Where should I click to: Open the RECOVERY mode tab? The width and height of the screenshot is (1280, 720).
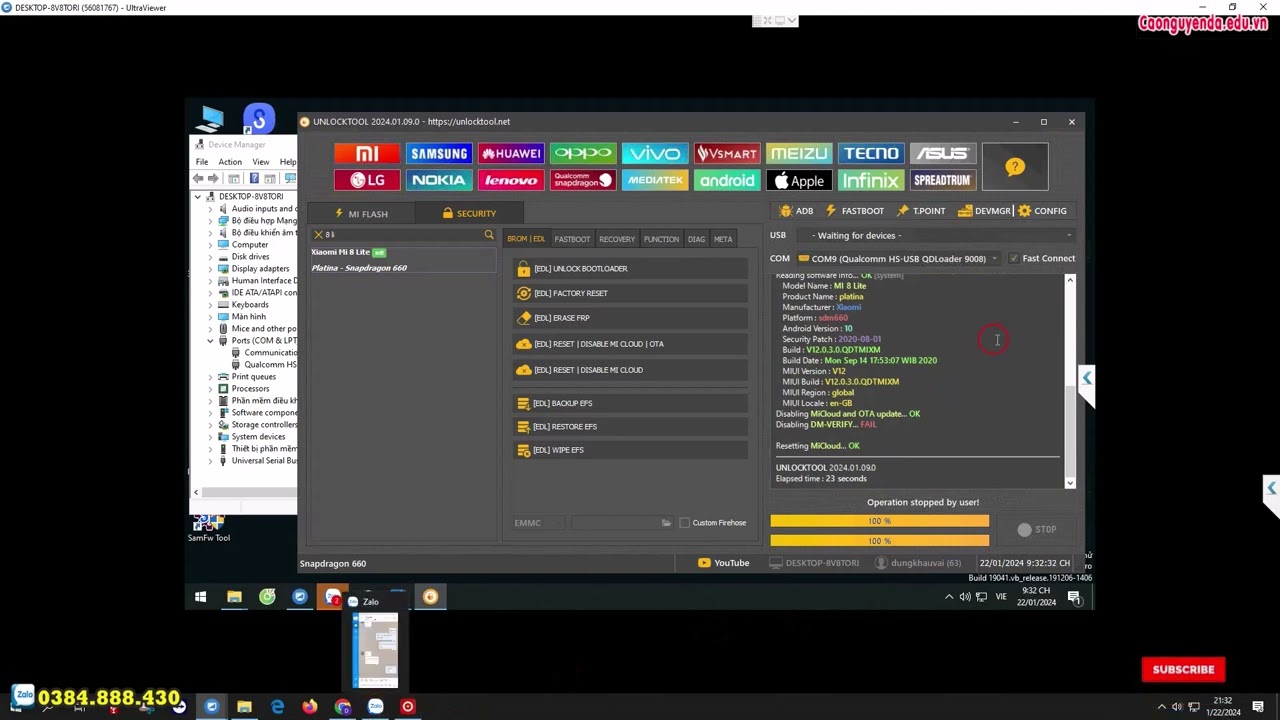click(617, 239)
